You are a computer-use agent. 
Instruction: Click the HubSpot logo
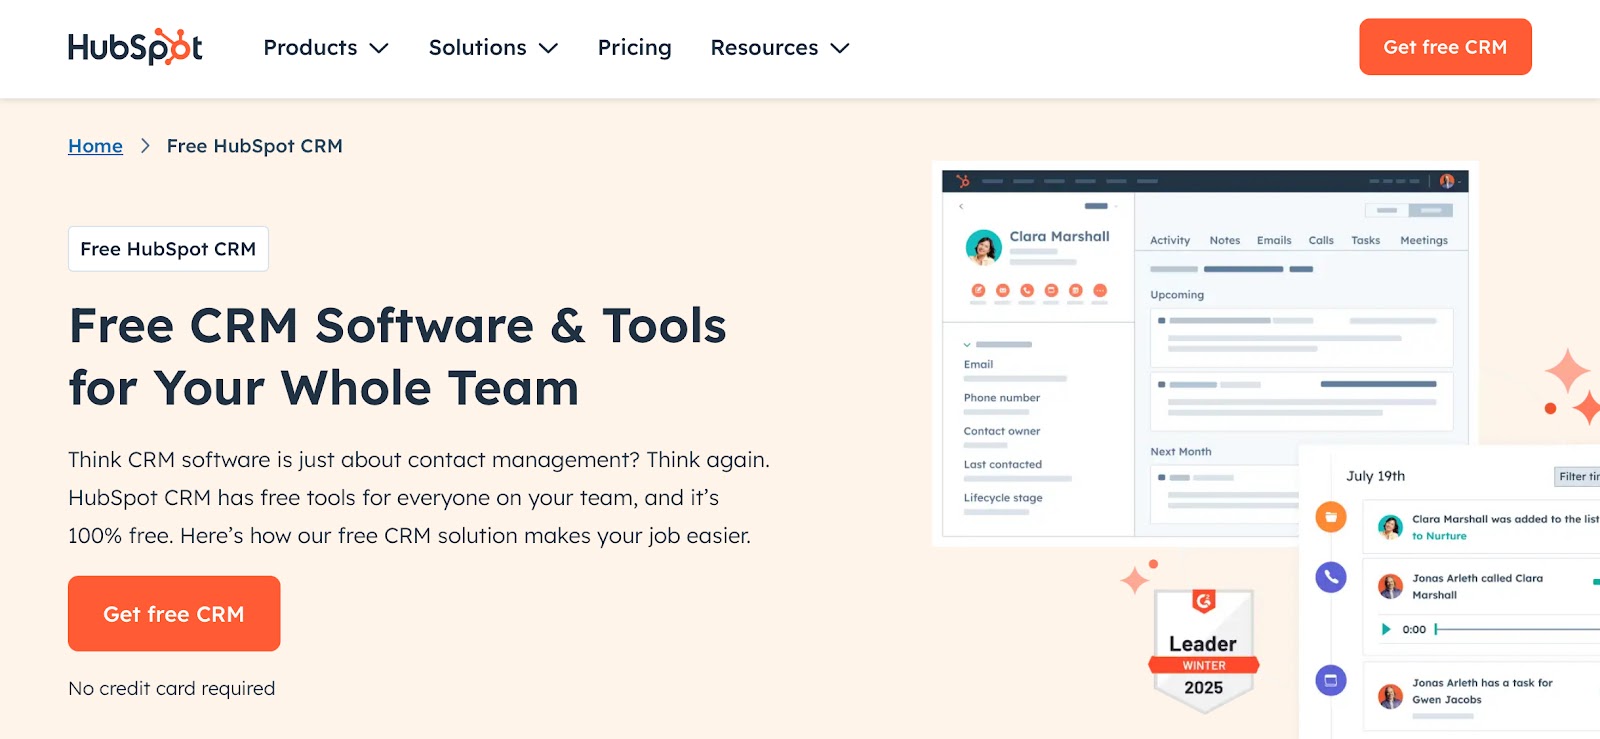click(x=135, y=47)
